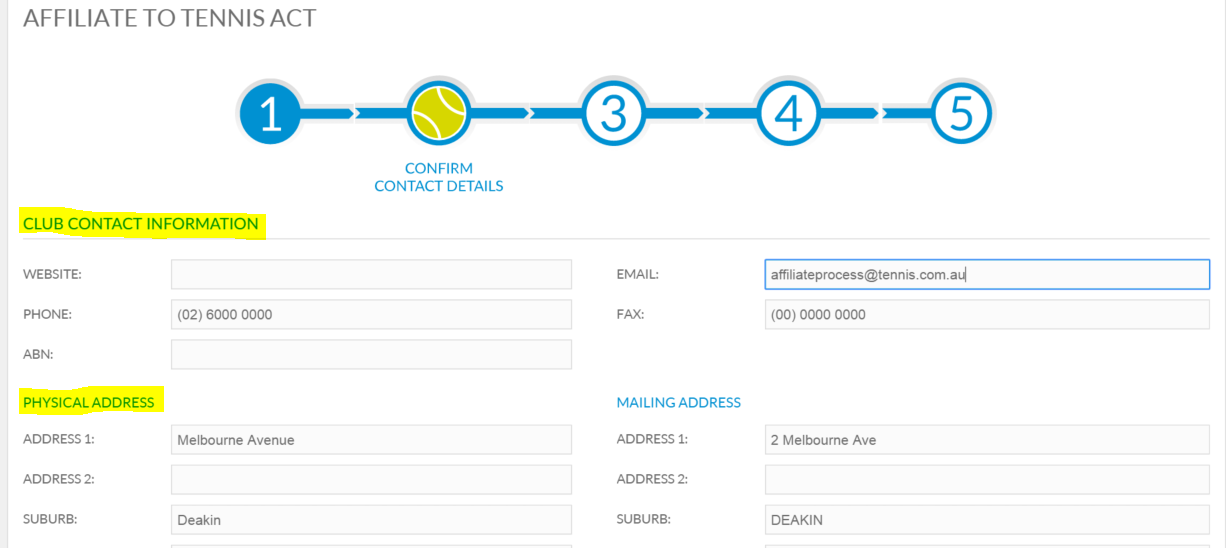Edit Mailing Address 1 '2 Melbourne Ave' field
The height and width of the screenshot is (548, 1226).
pos(987,439)
